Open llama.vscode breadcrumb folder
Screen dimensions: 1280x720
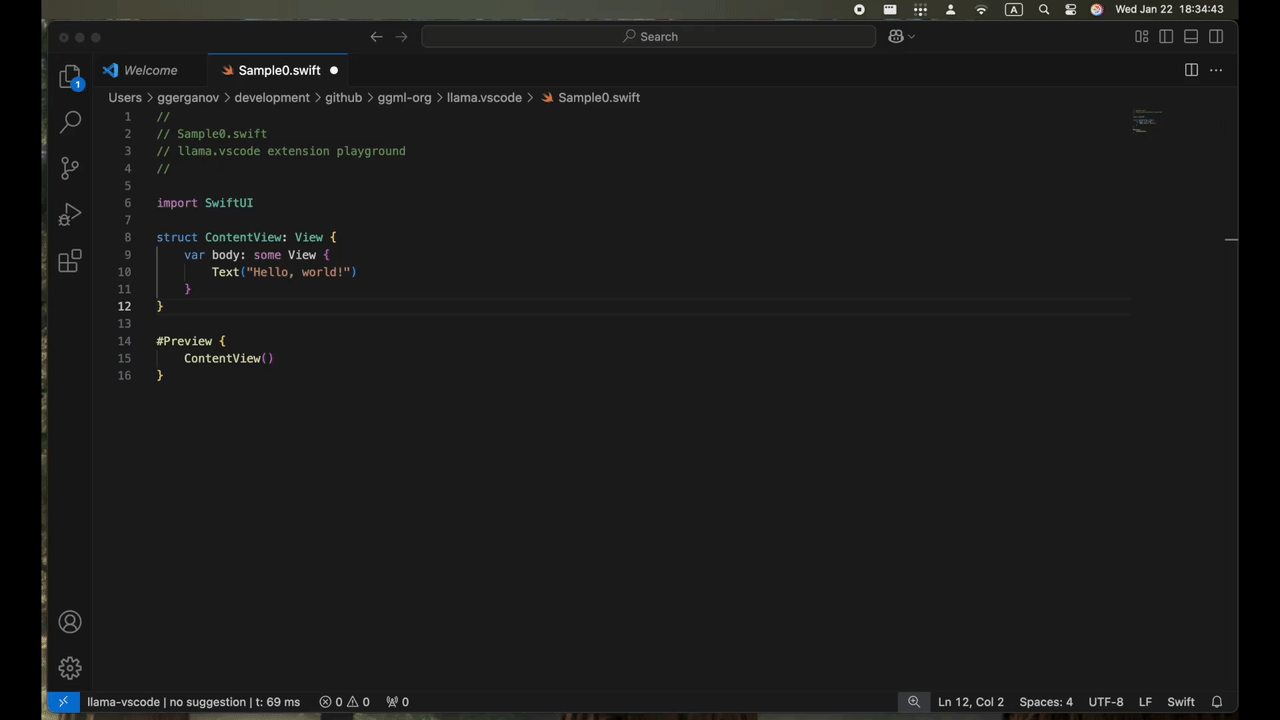[x=484, y=97]
